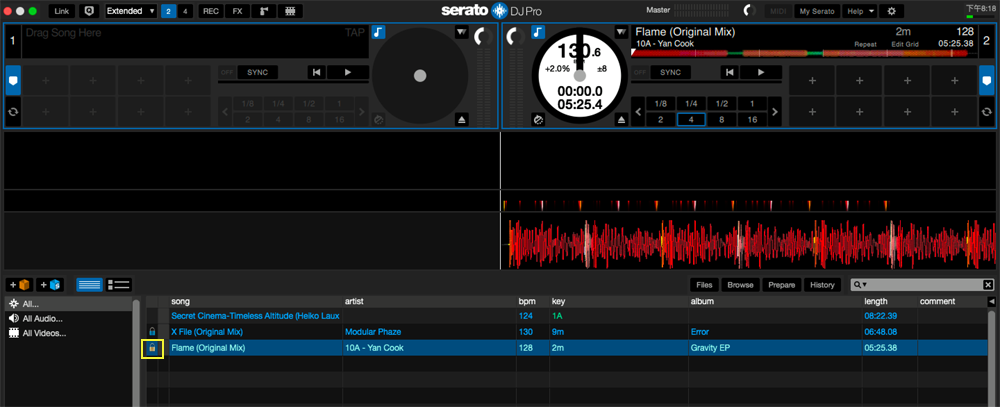The height and width of the screenshot is (407, 1000).
Task: Open the Prepare panel
Action: (x=781, y=285)
